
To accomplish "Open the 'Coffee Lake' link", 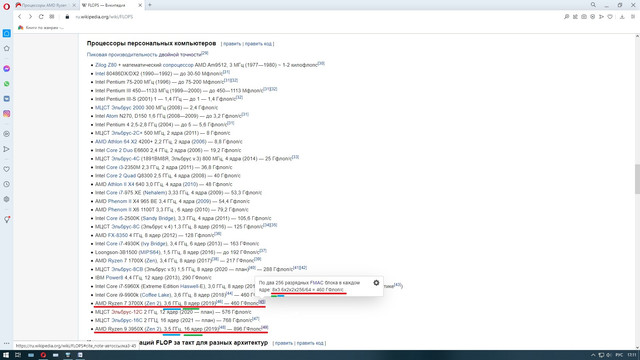I will [156, 295].
